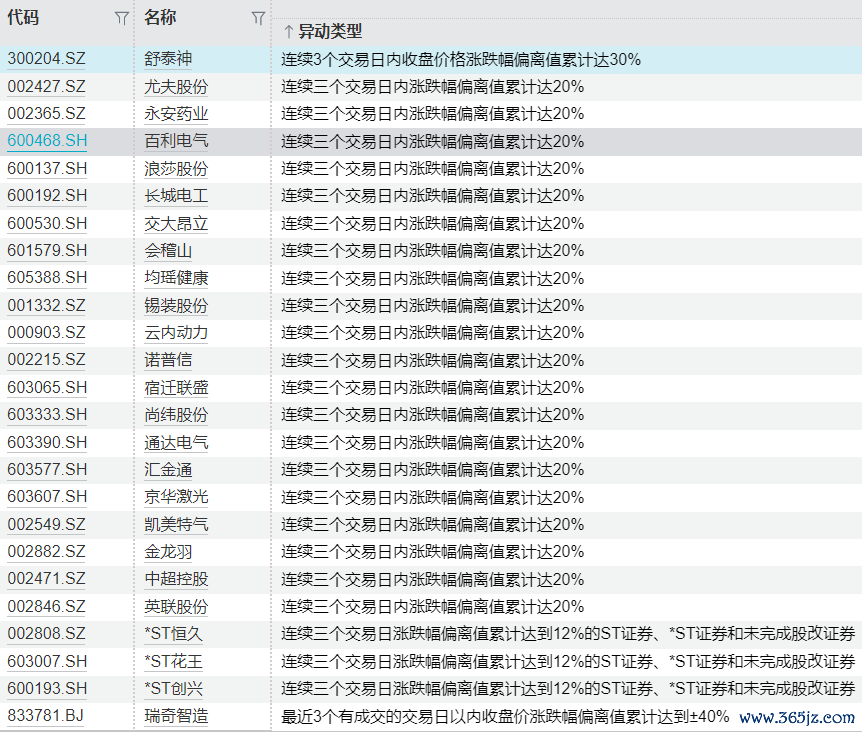Open stock name 汇金通
Image resolution: width=862 pixels, height=733 pixels.
click(x=168, y=470)
